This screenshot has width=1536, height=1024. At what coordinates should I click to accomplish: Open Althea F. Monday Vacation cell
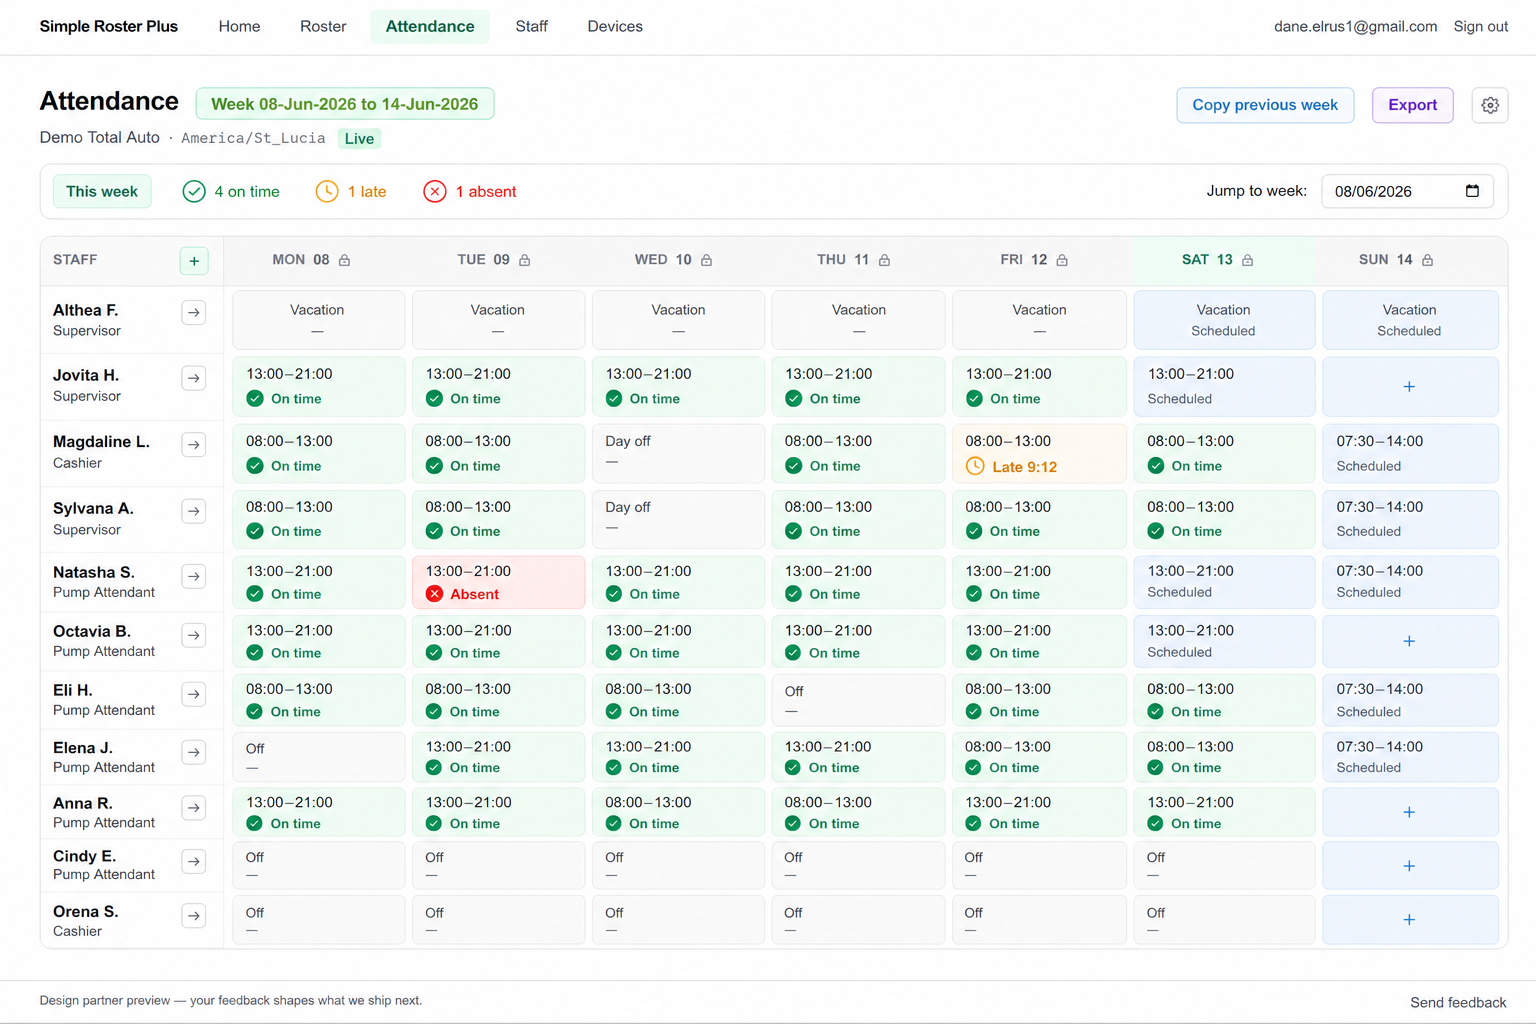coord(318,320)
